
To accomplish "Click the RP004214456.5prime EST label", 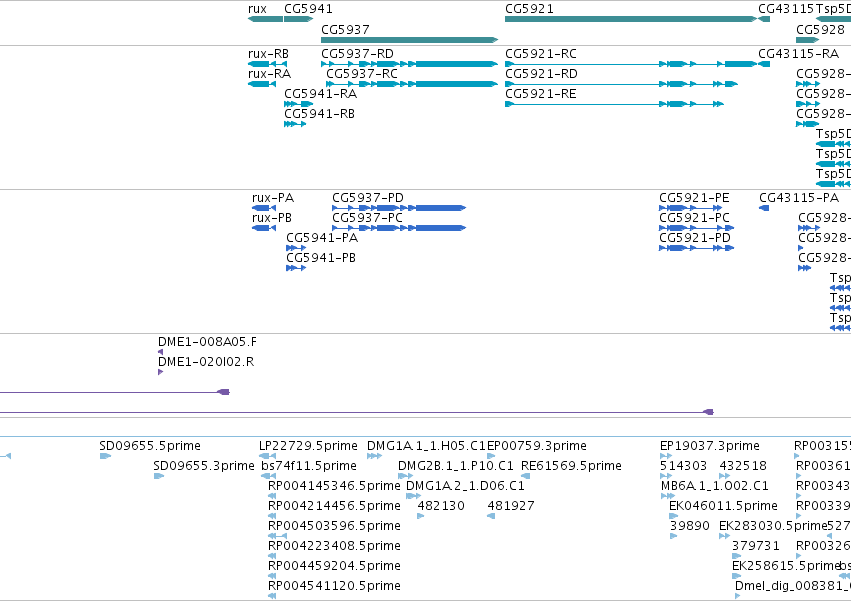I will coord(334,506).
